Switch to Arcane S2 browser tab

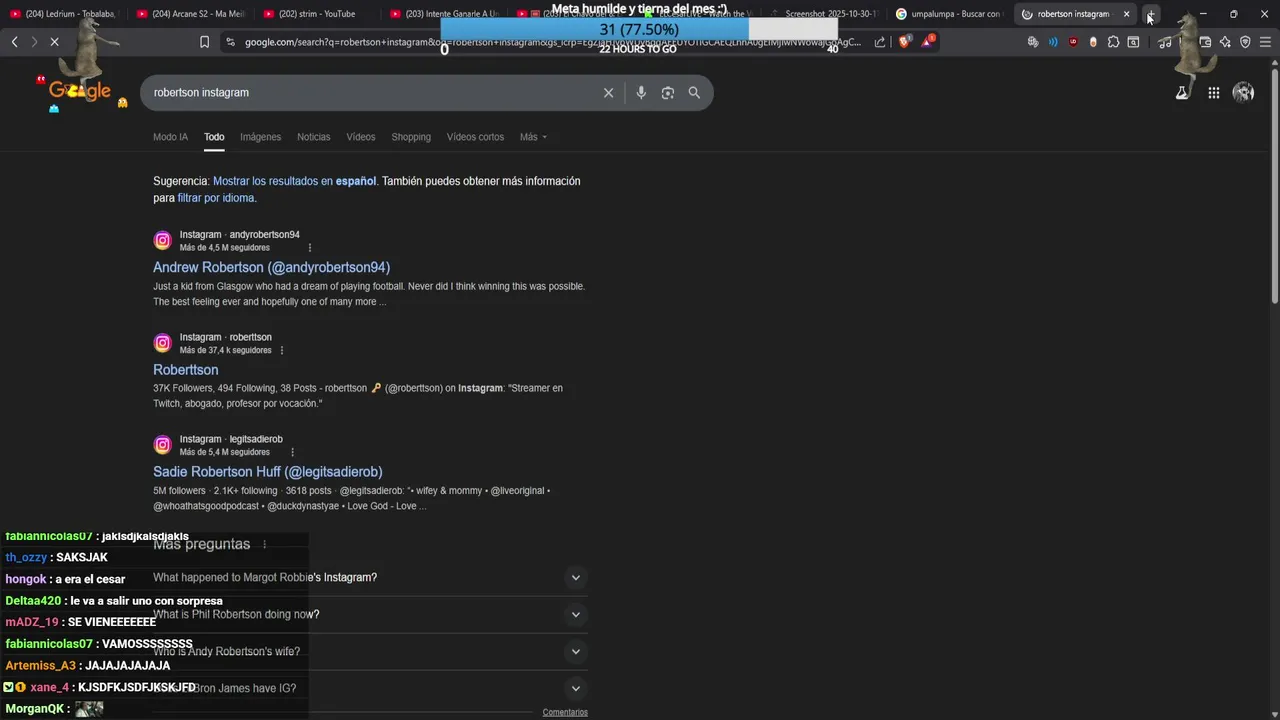[x=190, y=14]
